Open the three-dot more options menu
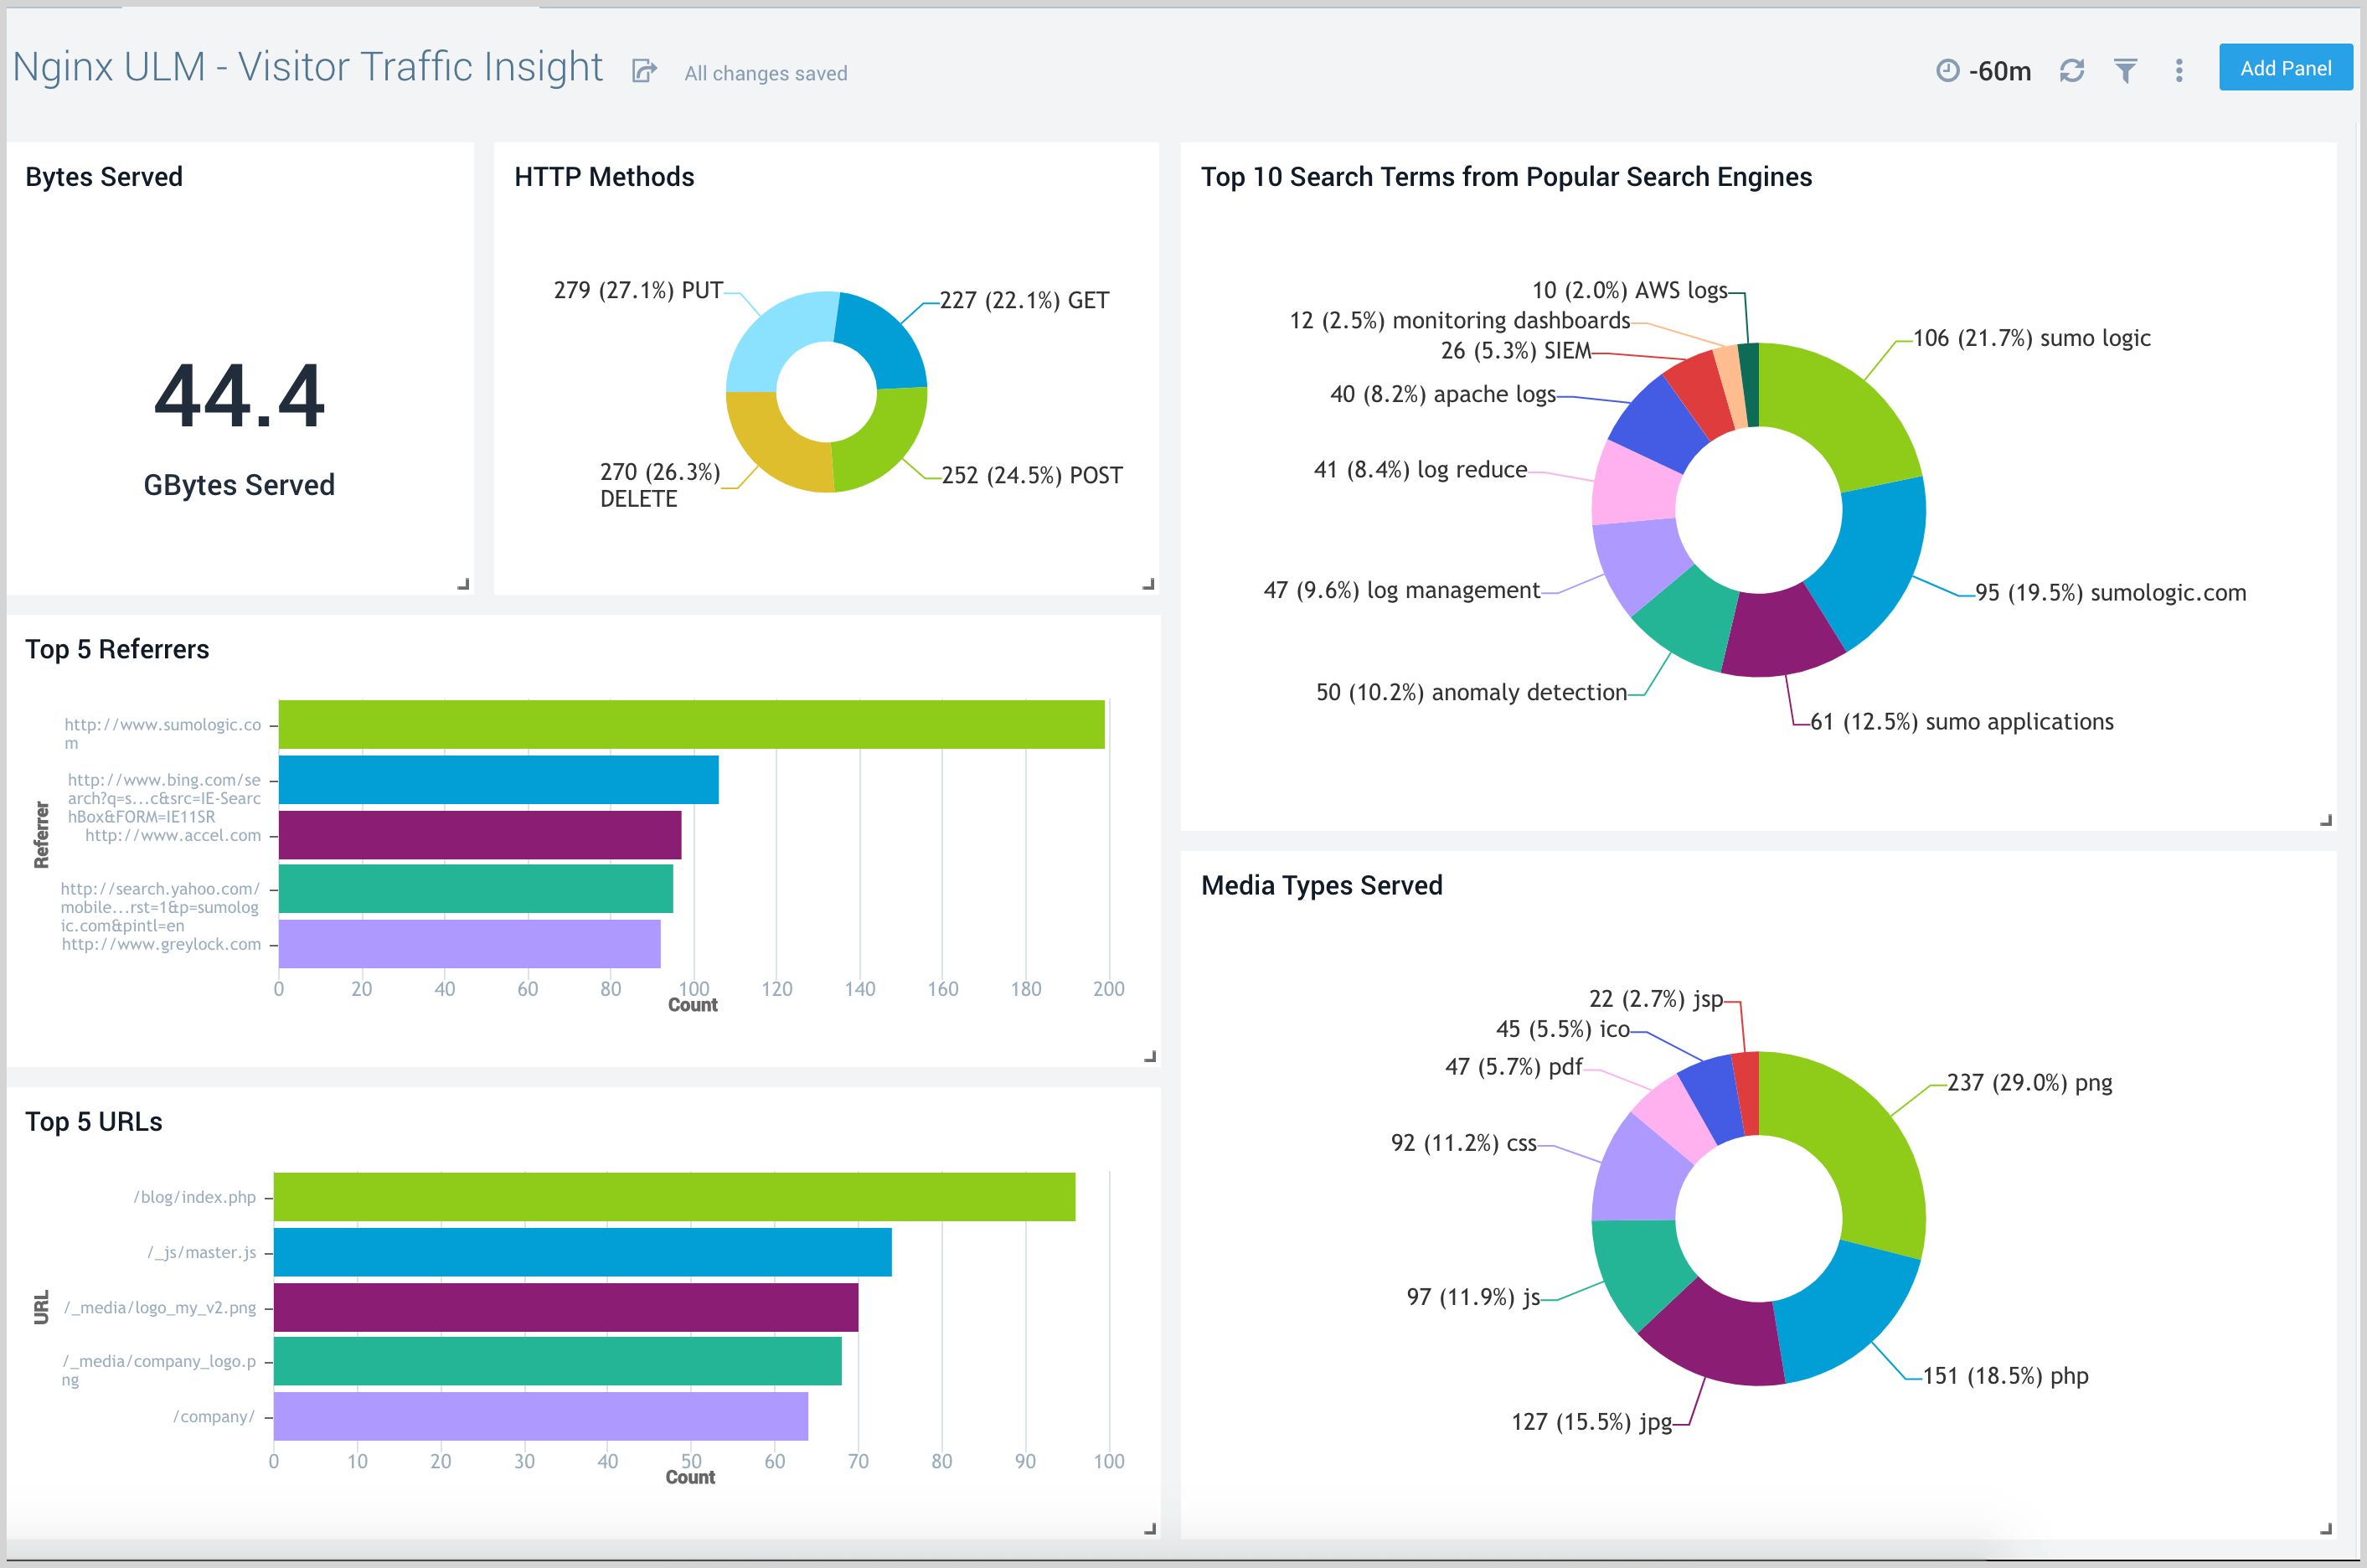 point(2179,71)
